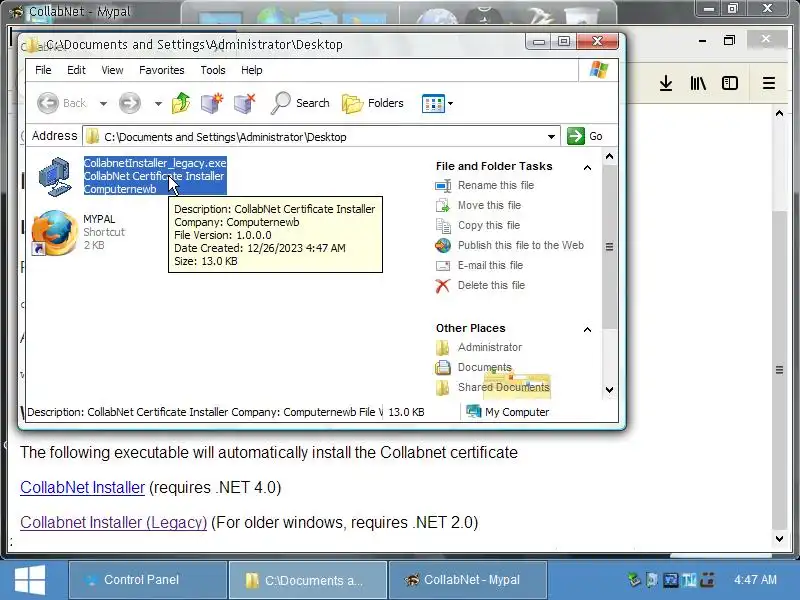
Task: Open the Back history dropdown arrow
Action: pos(103,104)
